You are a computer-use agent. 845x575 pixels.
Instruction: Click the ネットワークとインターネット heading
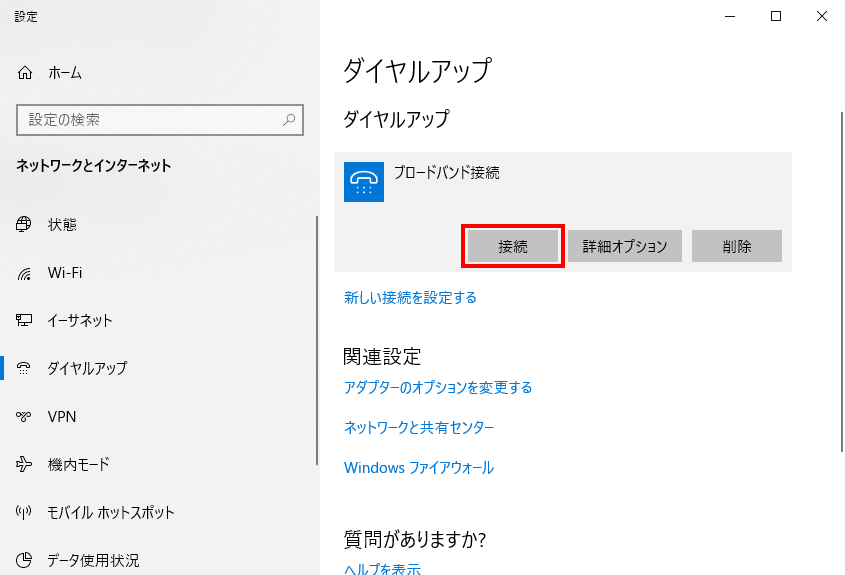click(93, 165)
